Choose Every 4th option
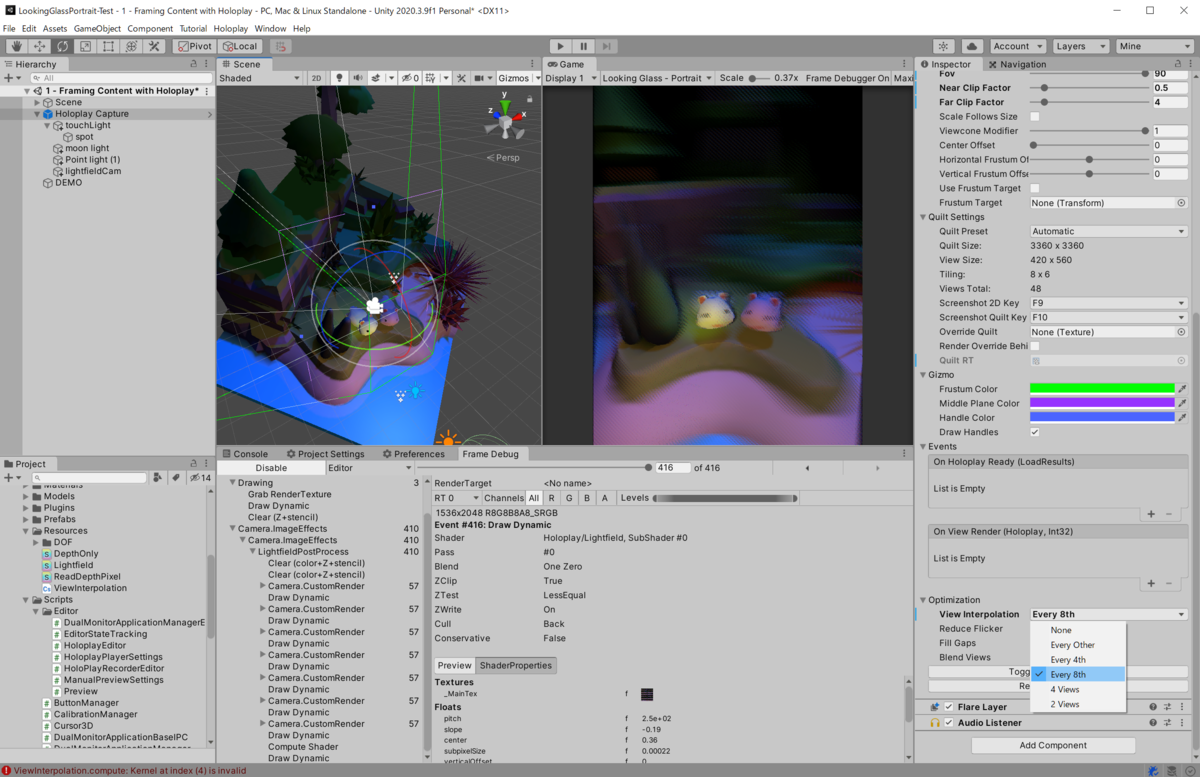 [x=1078, y=660]
